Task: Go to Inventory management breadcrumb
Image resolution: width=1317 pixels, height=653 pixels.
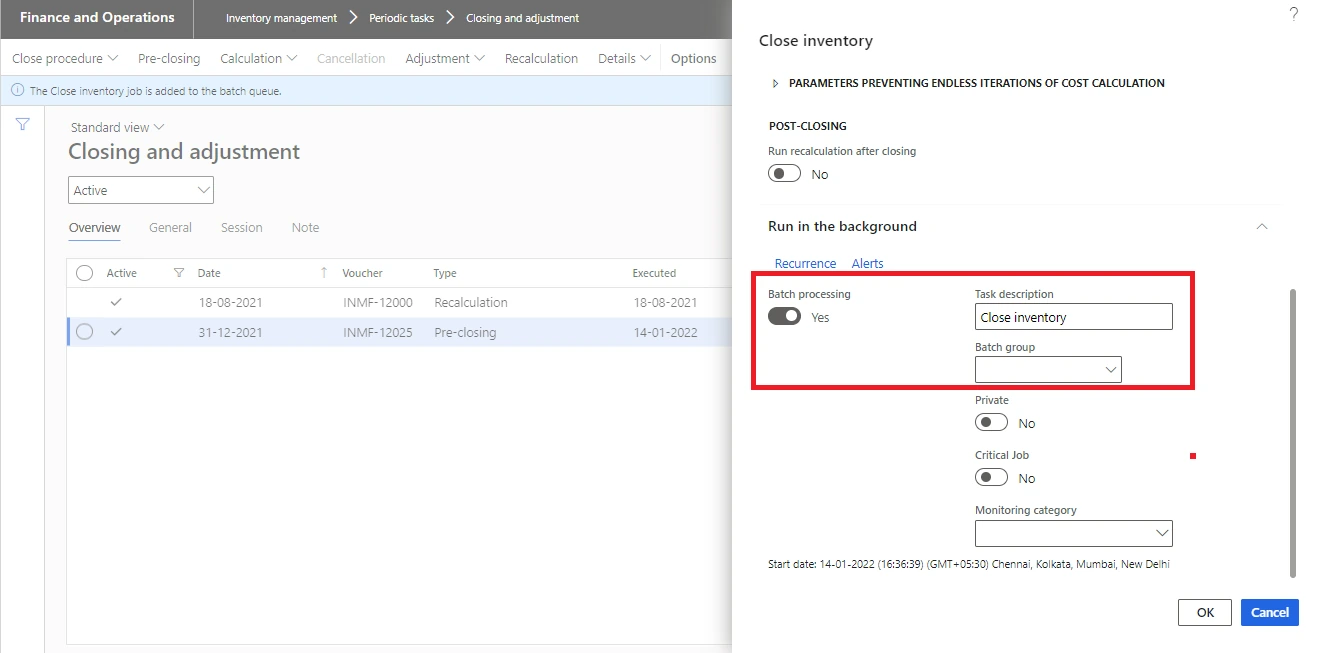Action: tap(281, 18)
